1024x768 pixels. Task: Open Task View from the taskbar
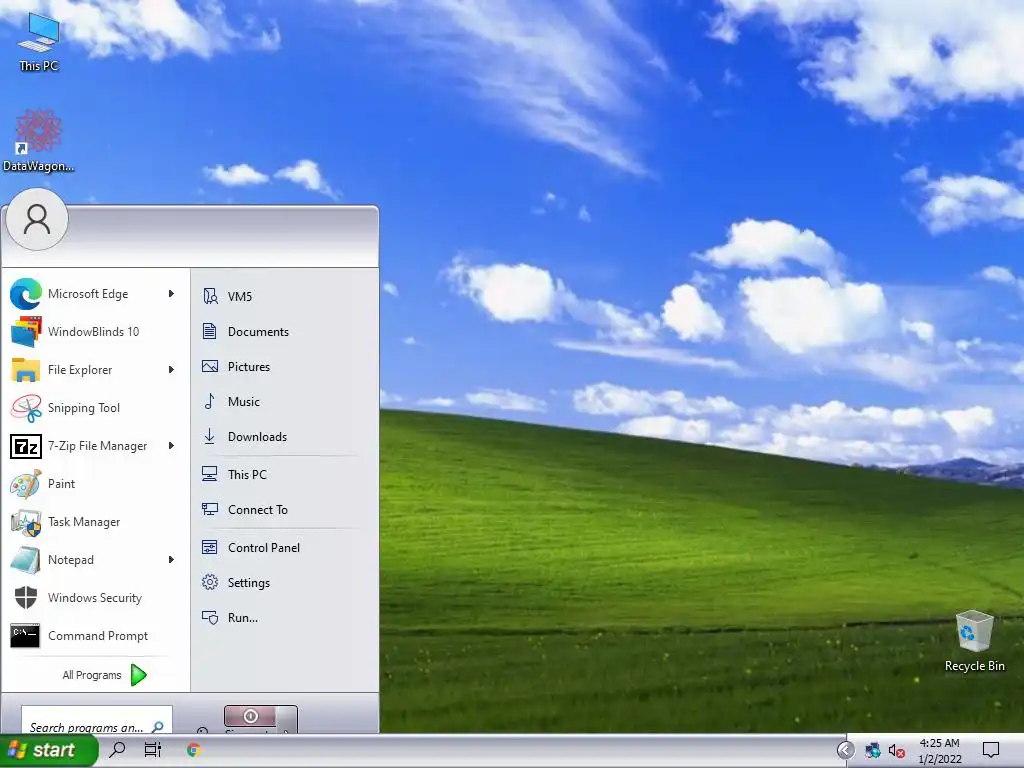point(153,750)
